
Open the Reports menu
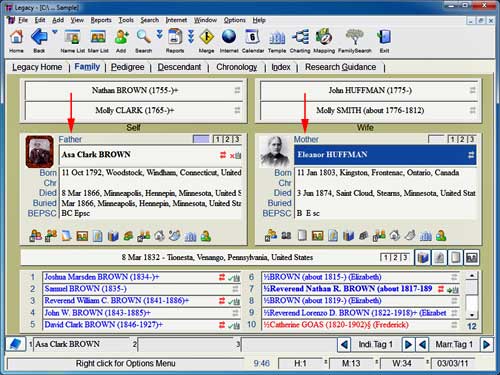[101, 20]
